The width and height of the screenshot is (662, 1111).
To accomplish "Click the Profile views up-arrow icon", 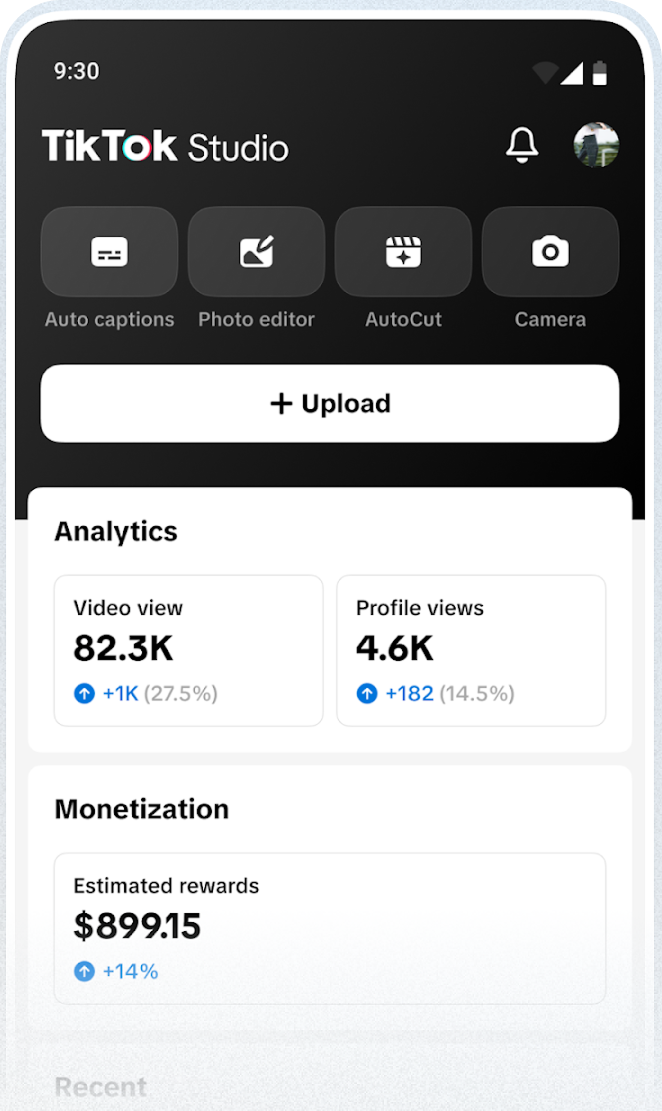I will click(367, 693).
